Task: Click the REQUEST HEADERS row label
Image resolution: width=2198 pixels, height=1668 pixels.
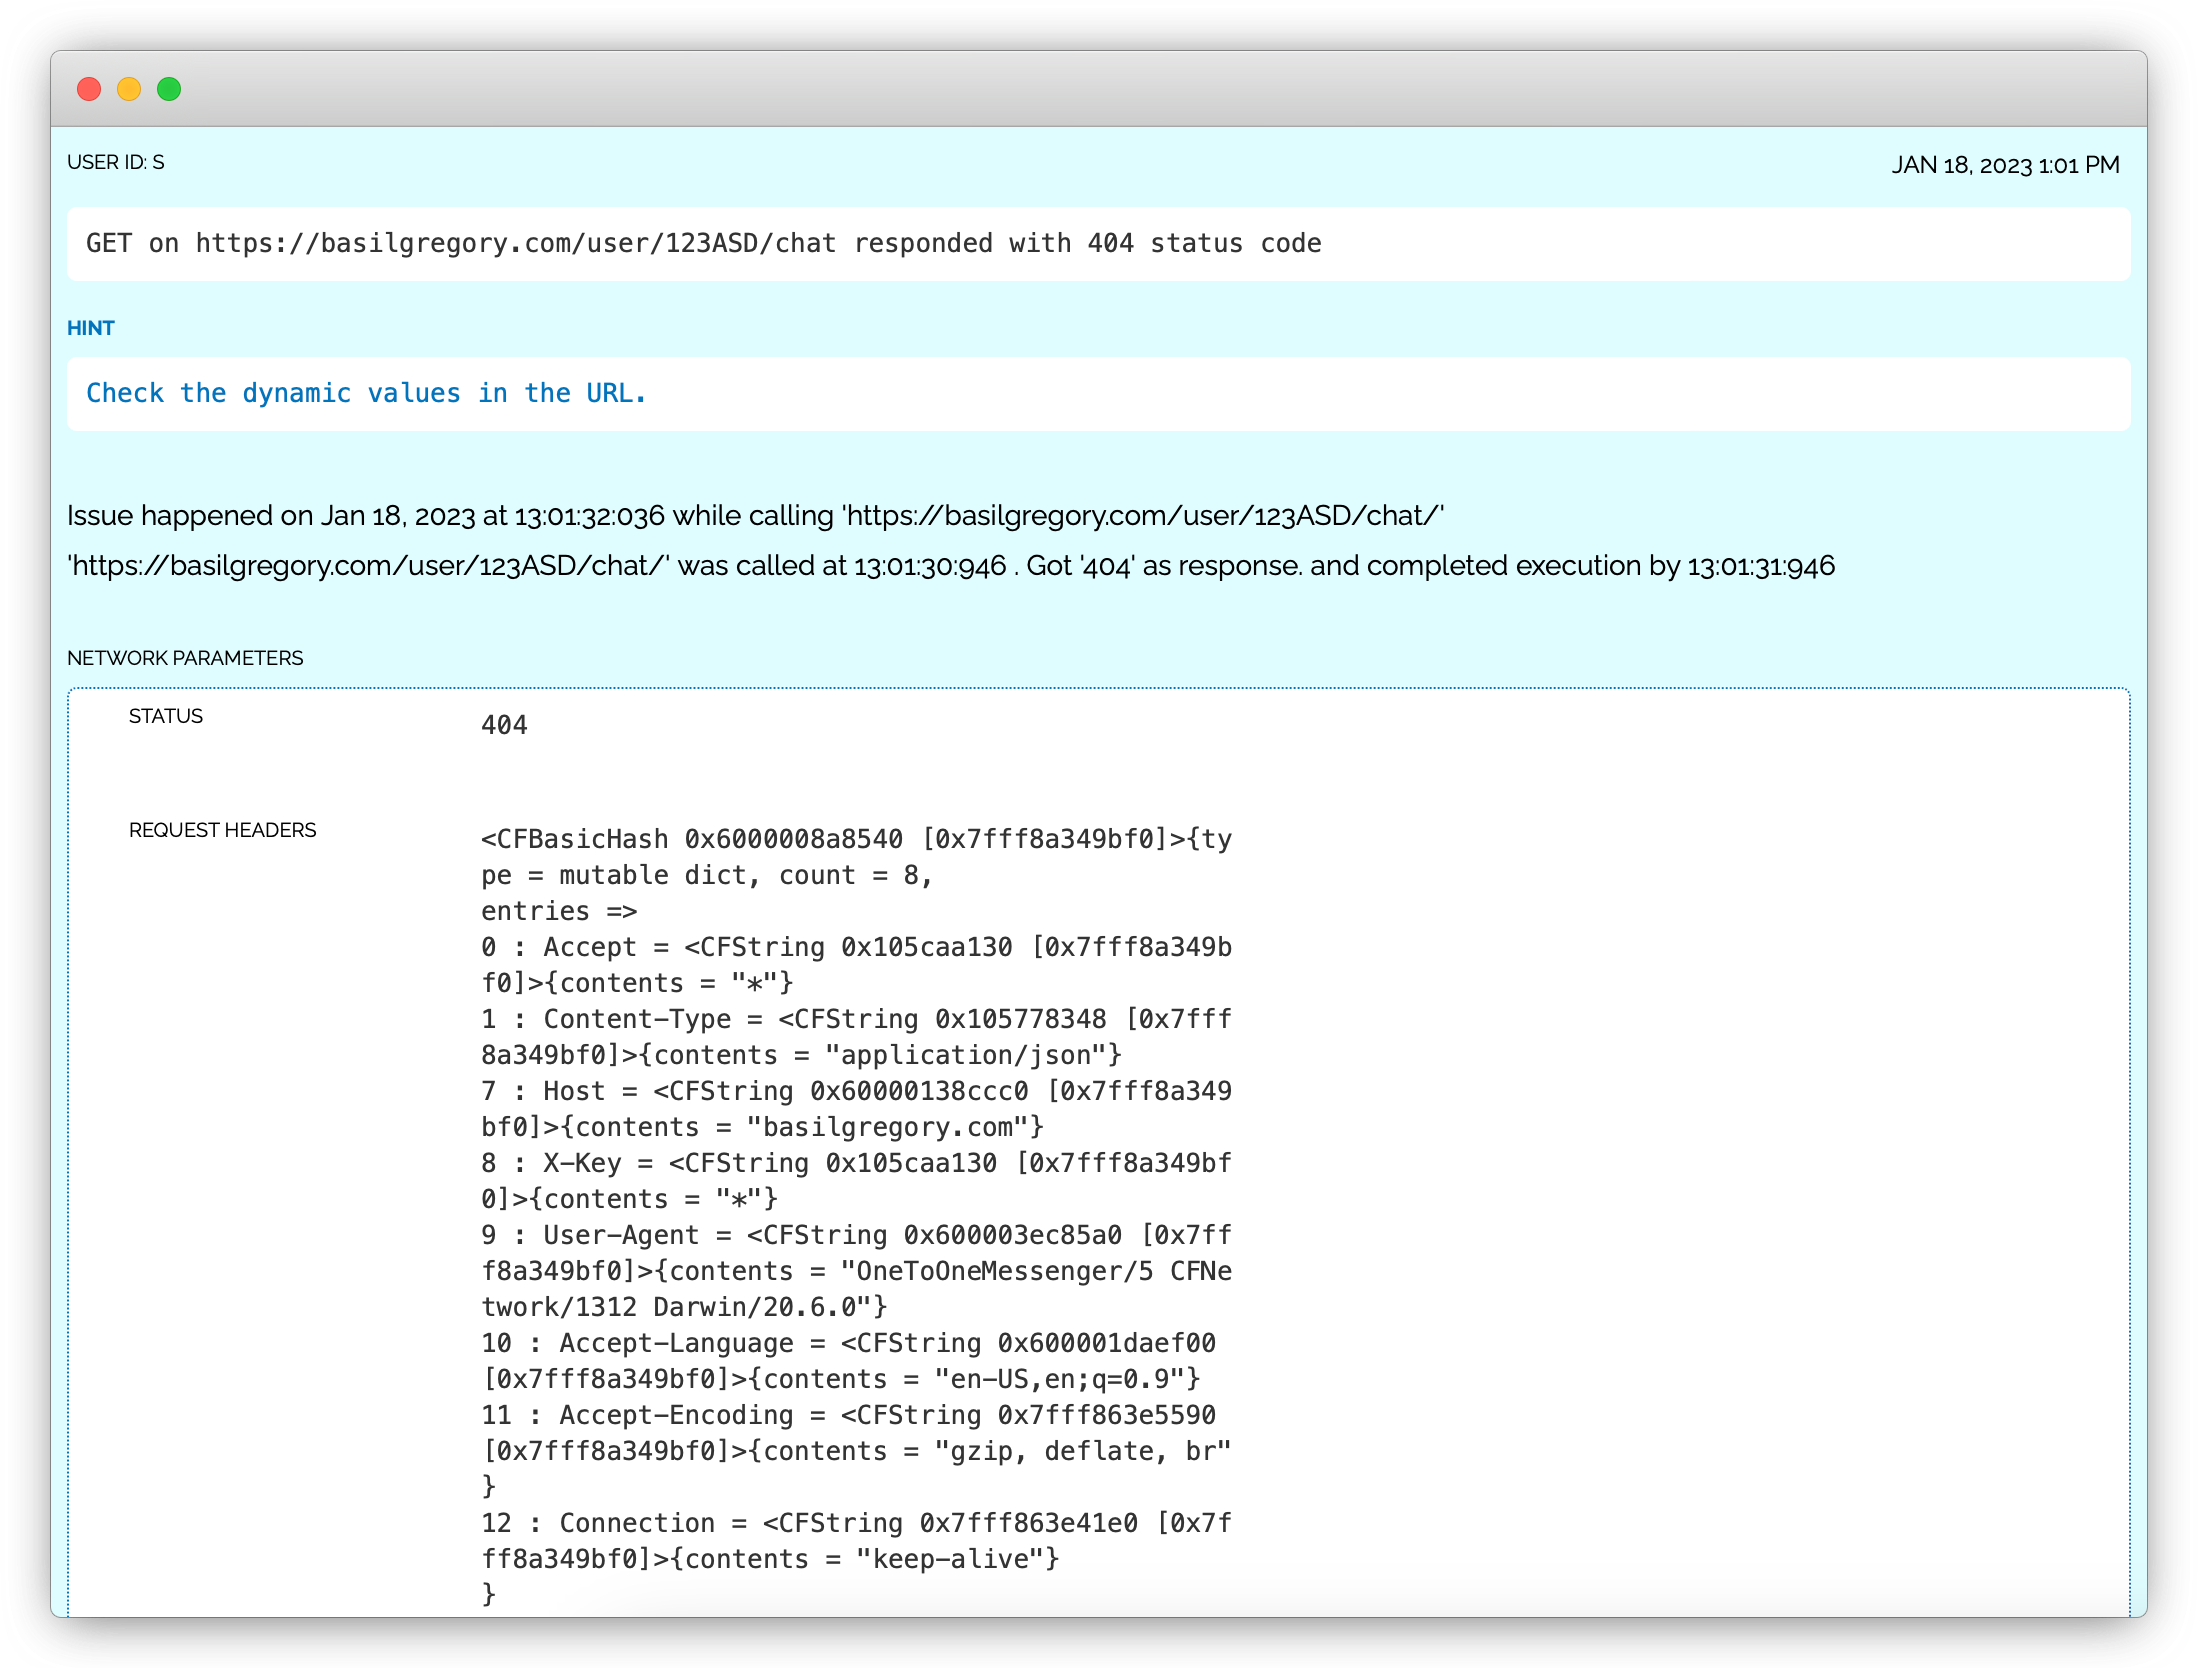Action: pos(222,830)
